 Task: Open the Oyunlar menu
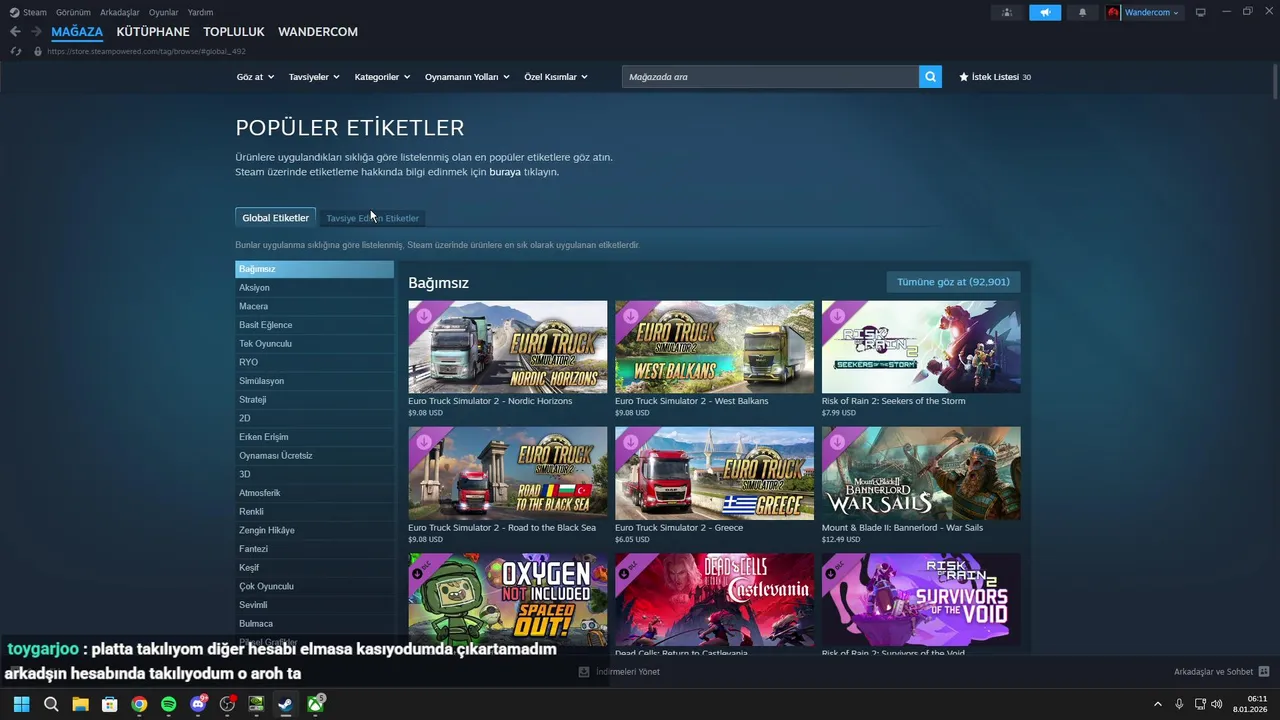point(164,12)
